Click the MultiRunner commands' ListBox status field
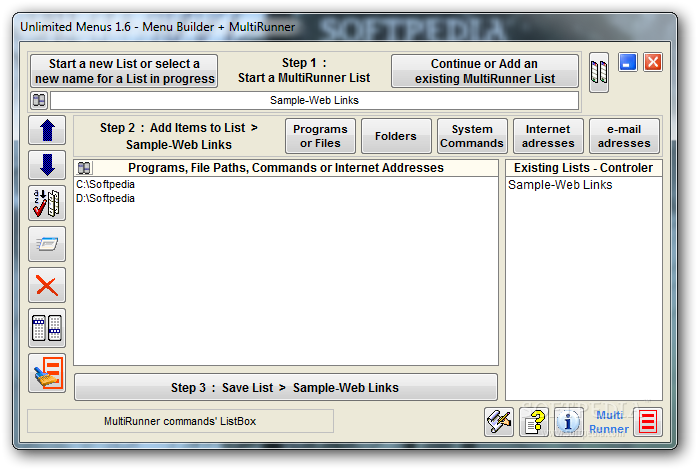This screenshot has height=470, width=698. tap(180, 421)
